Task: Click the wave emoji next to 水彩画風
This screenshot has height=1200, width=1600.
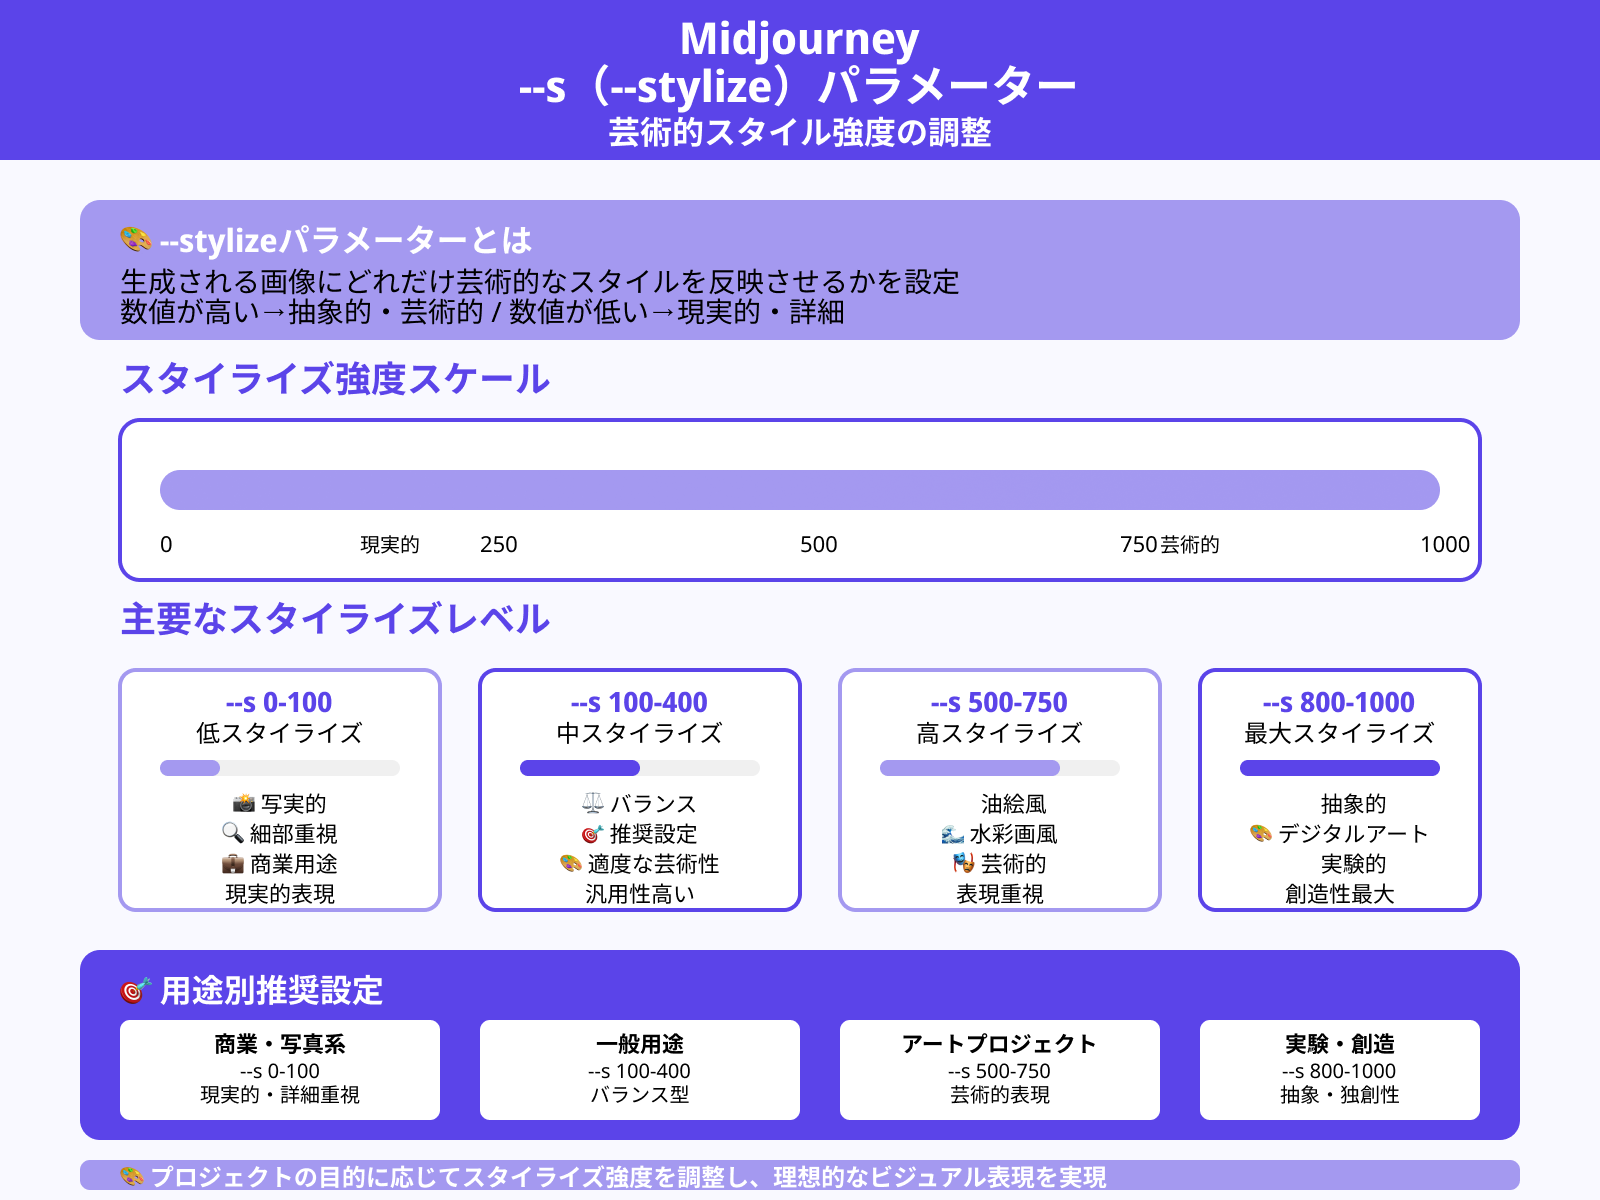Action: click(952, 833)
